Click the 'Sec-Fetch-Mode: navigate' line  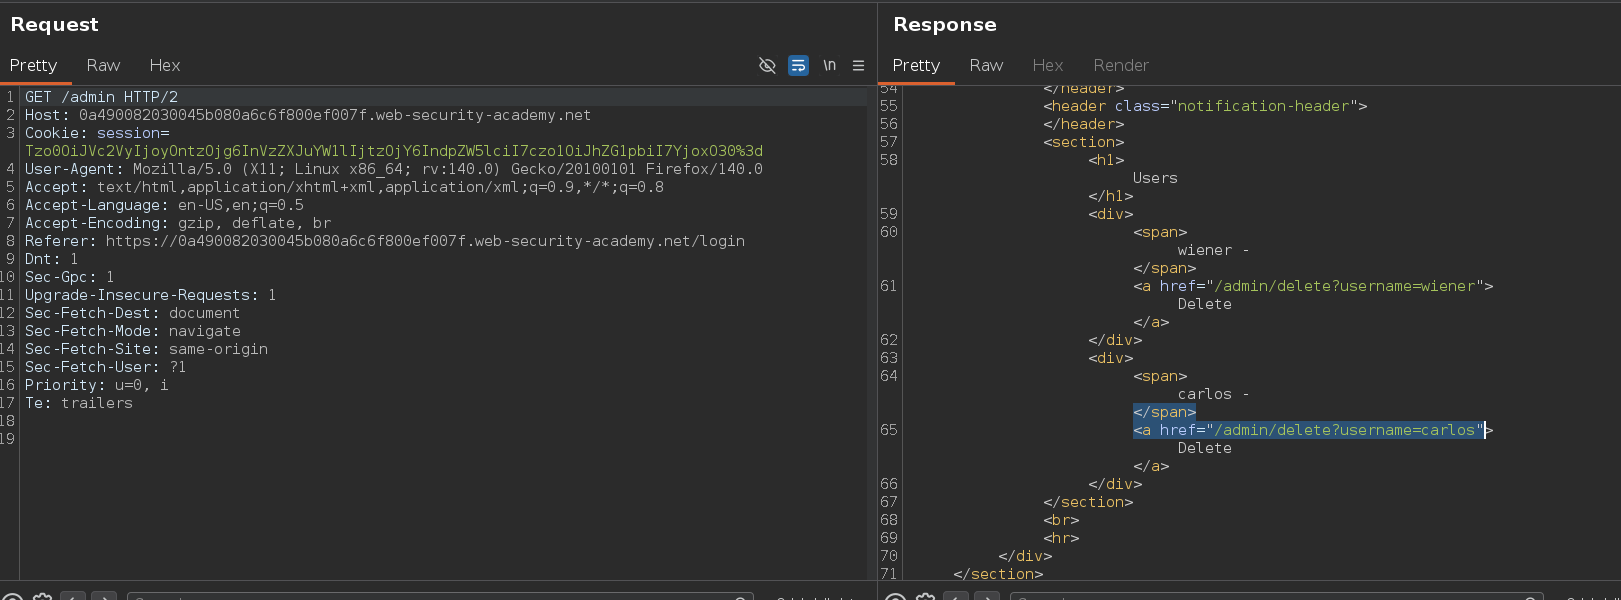[x=133, y=331]
